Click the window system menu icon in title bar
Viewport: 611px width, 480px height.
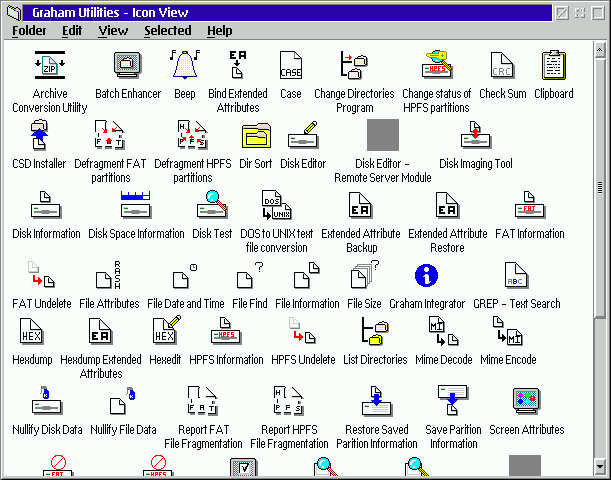(x=9, y=11)
